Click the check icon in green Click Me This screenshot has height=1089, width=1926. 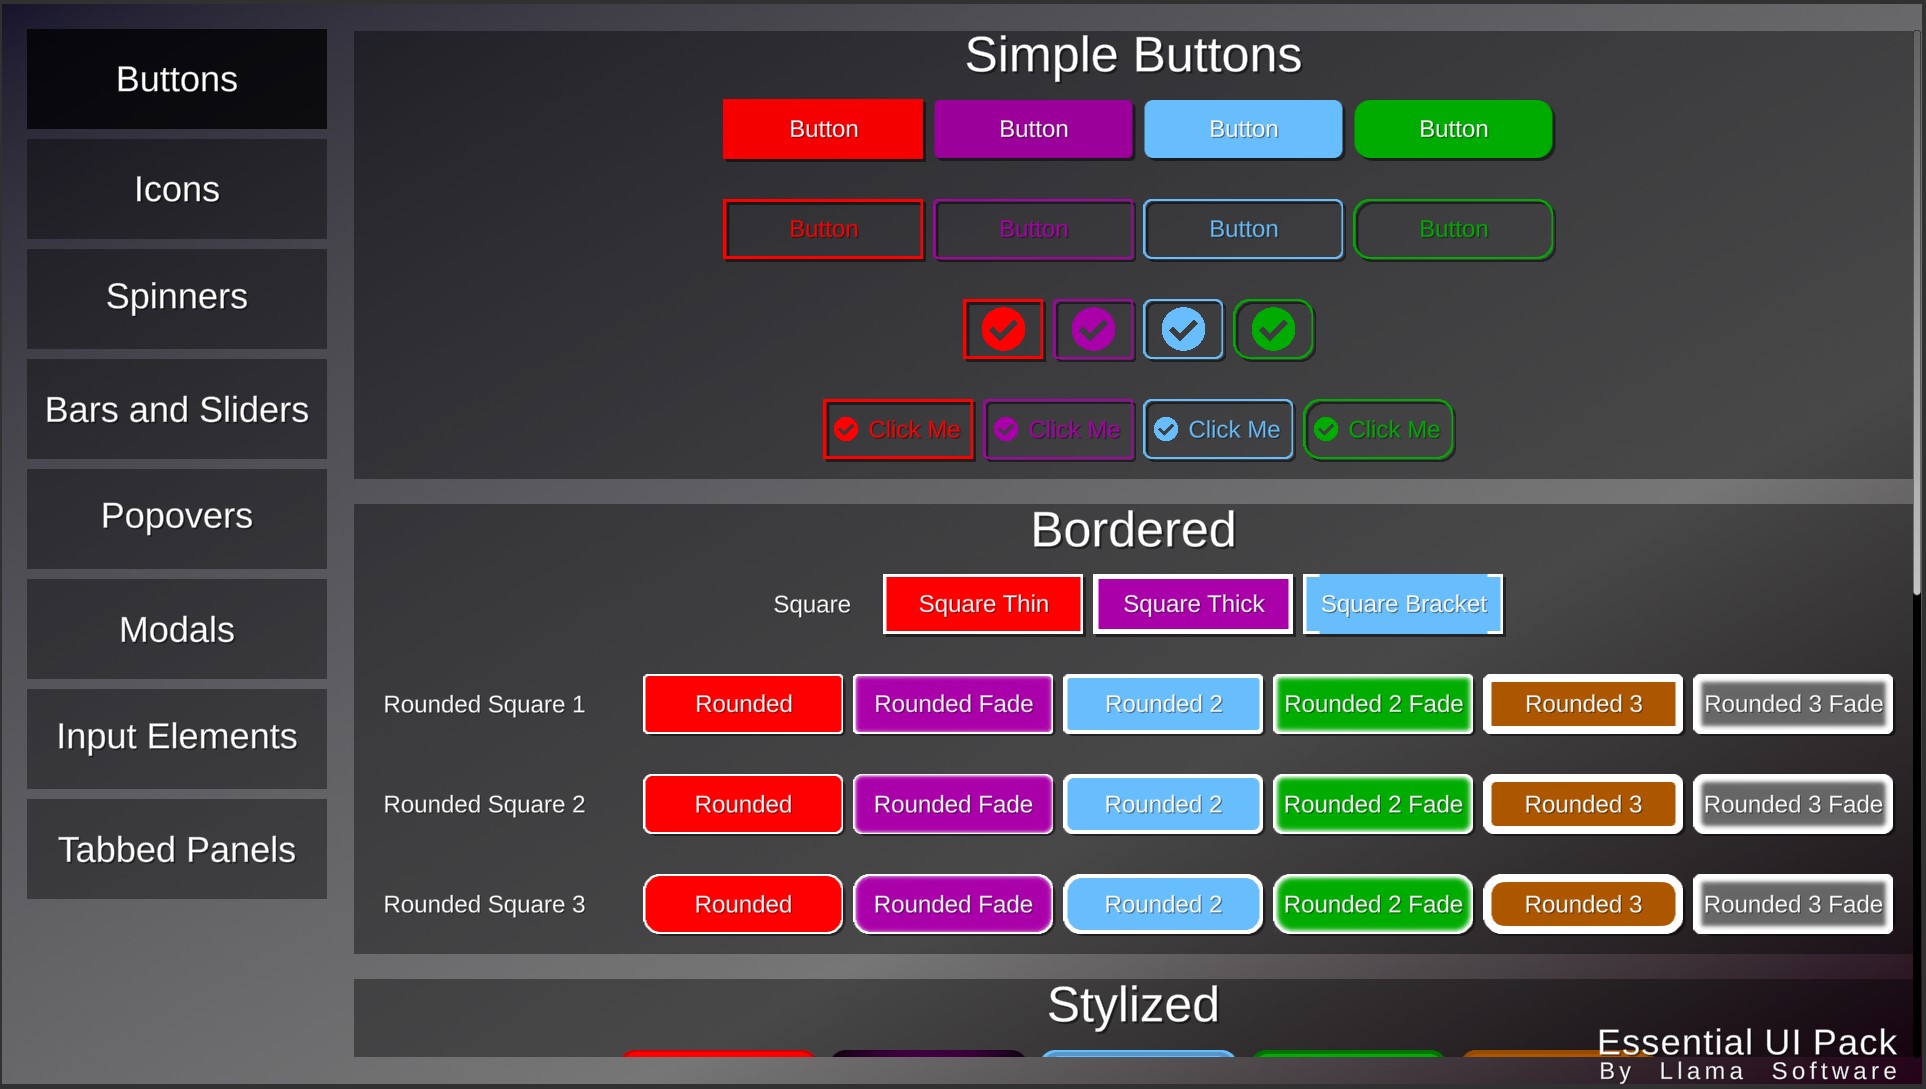pyautogui.click(x=1326, y=429)
